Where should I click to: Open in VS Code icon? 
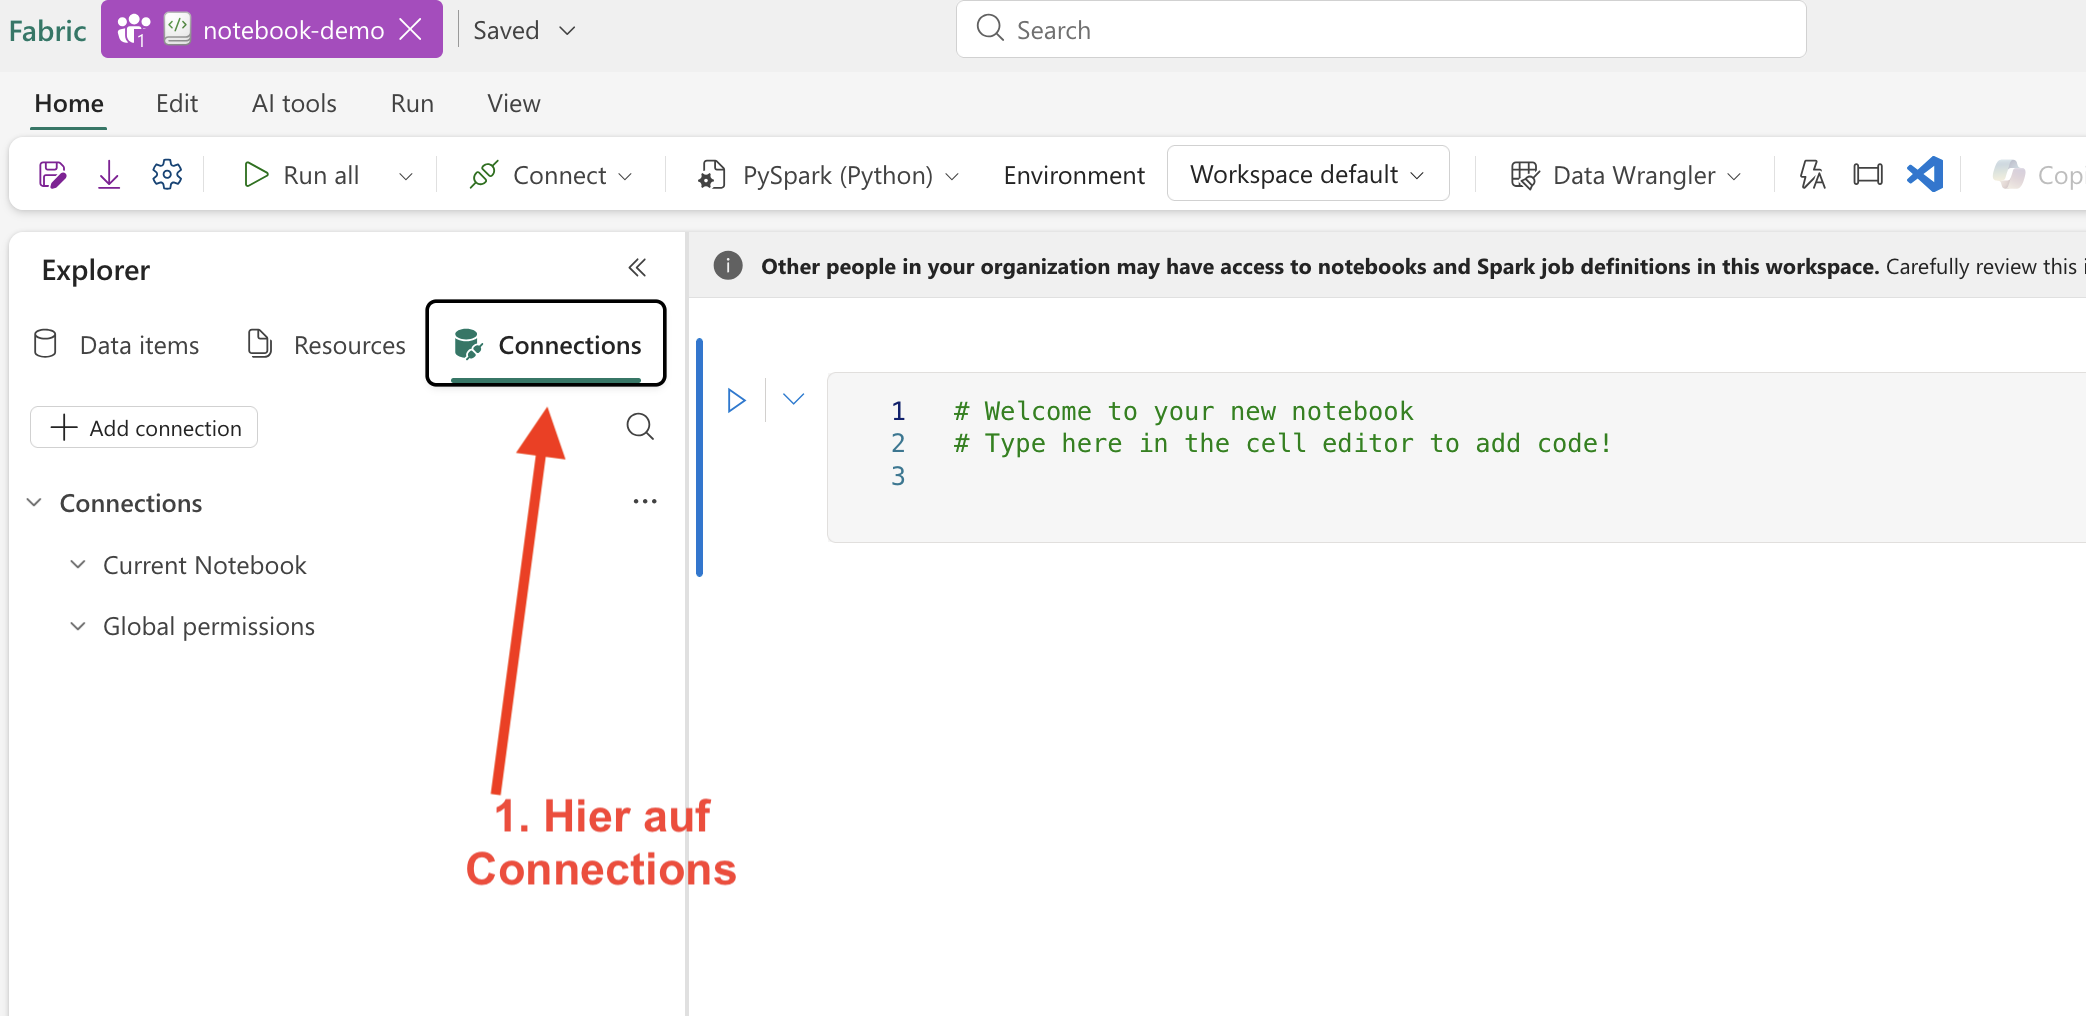tap(1925, 175)
